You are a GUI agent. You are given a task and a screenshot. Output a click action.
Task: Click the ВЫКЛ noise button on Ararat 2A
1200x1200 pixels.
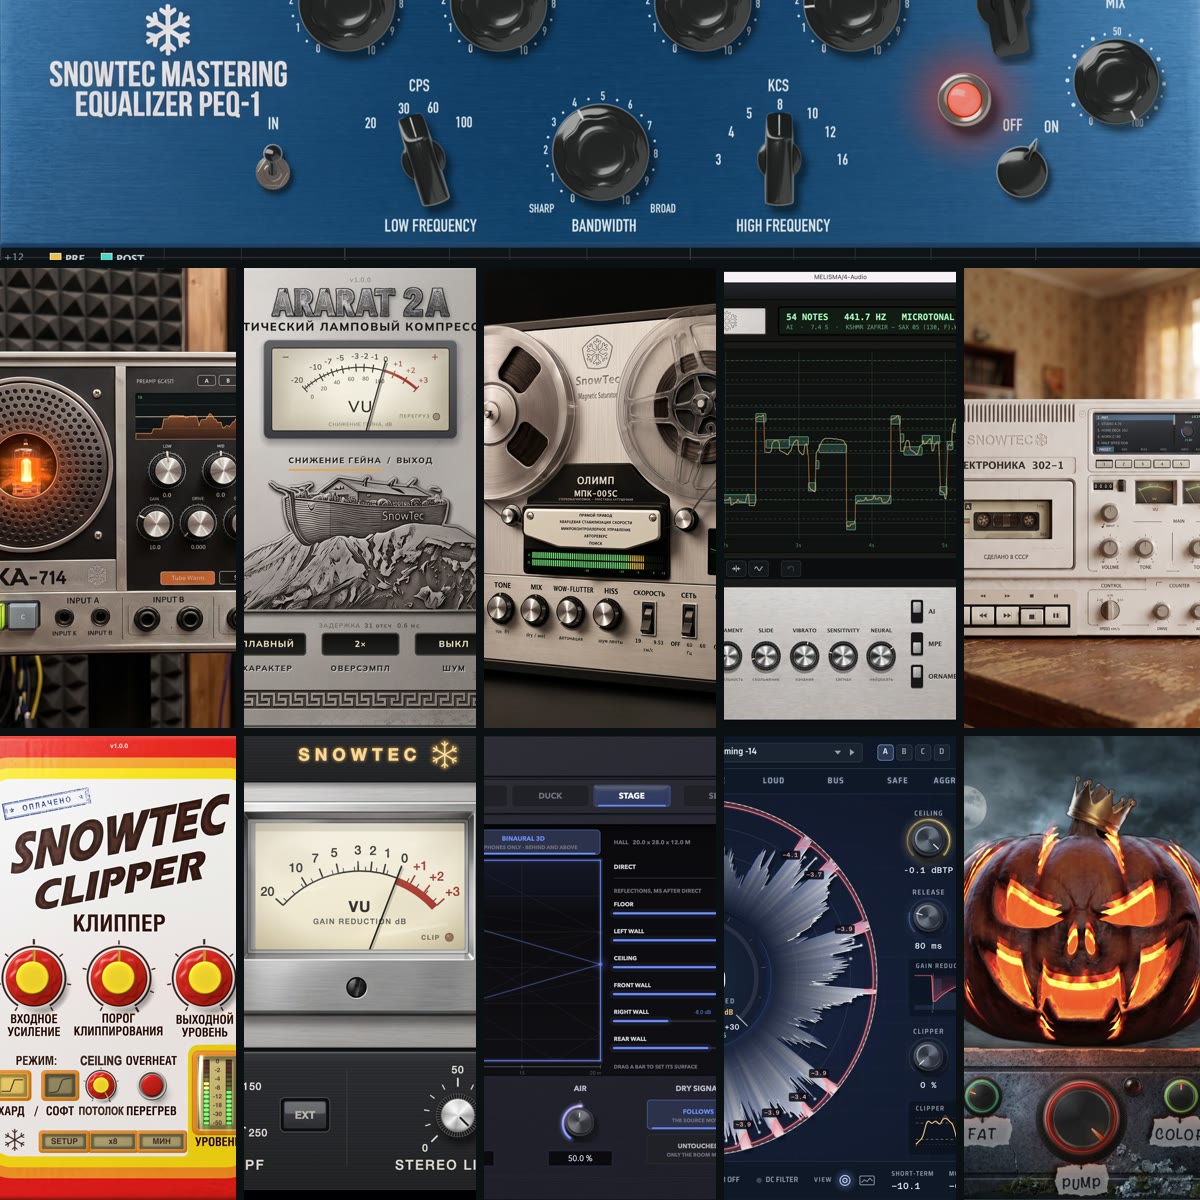445,644
